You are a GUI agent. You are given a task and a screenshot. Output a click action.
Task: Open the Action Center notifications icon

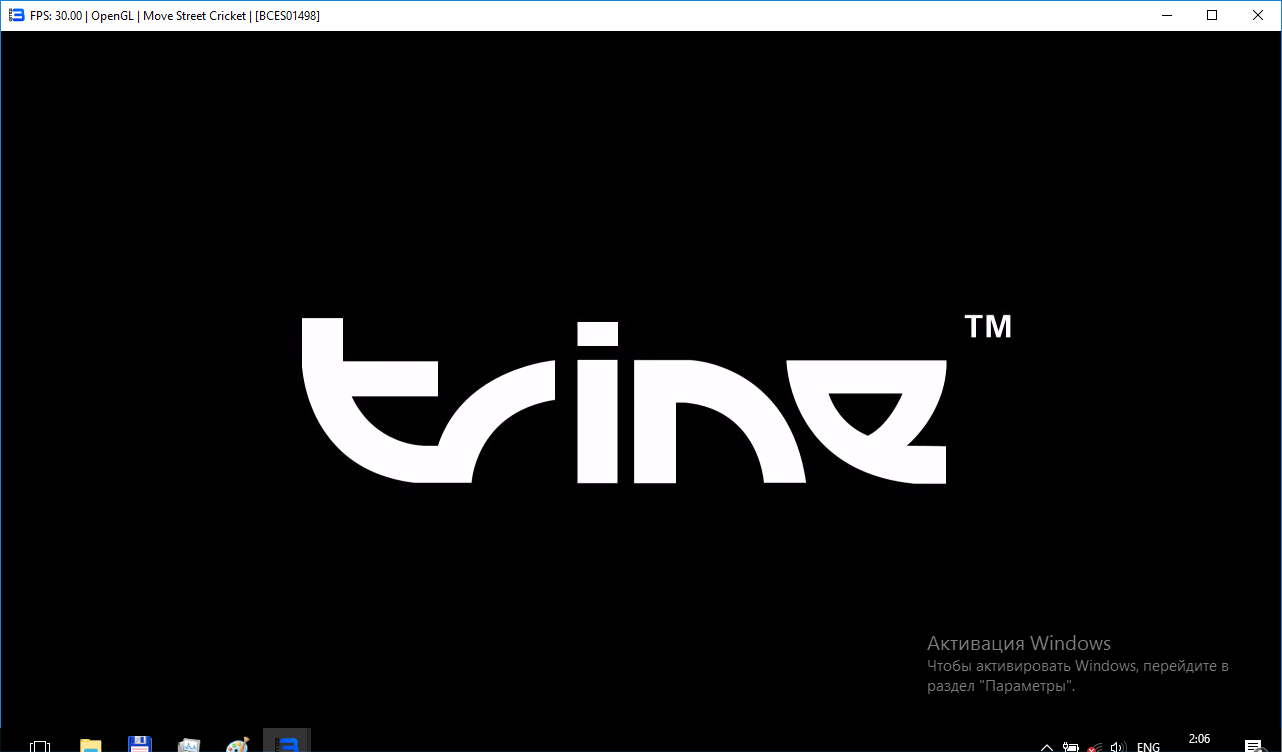click(1252, 746)
